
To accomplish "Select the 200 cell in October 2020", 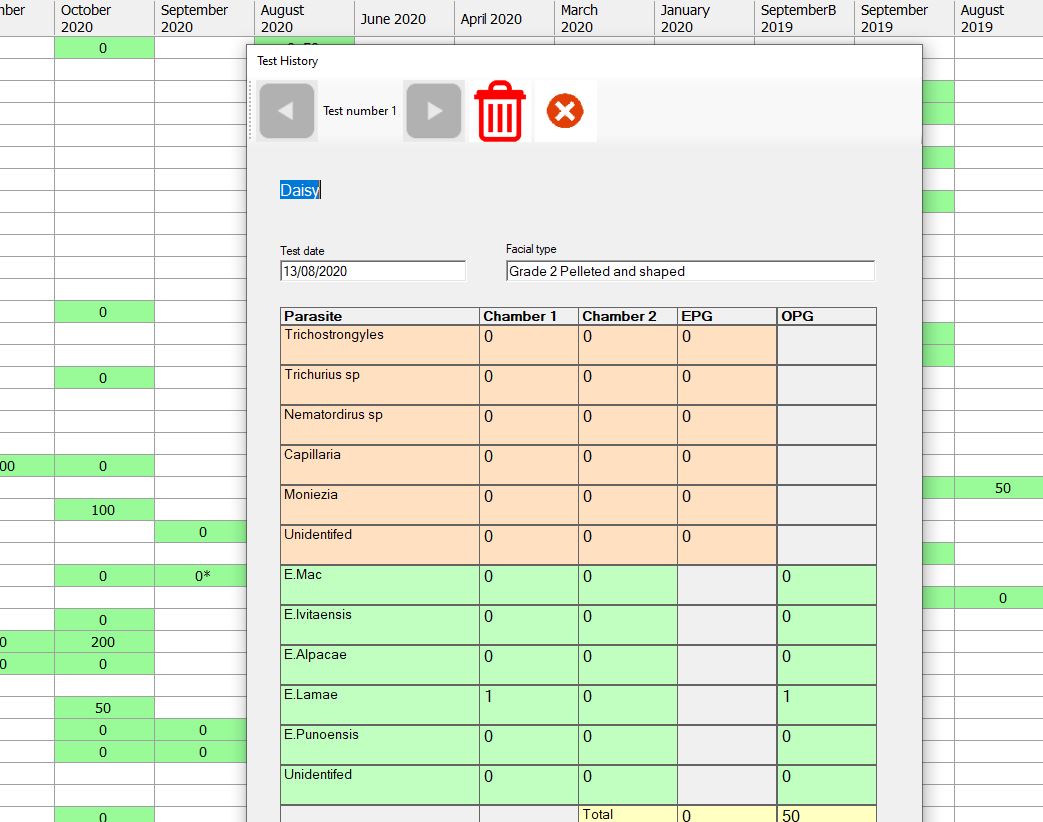I will point(104,642).
